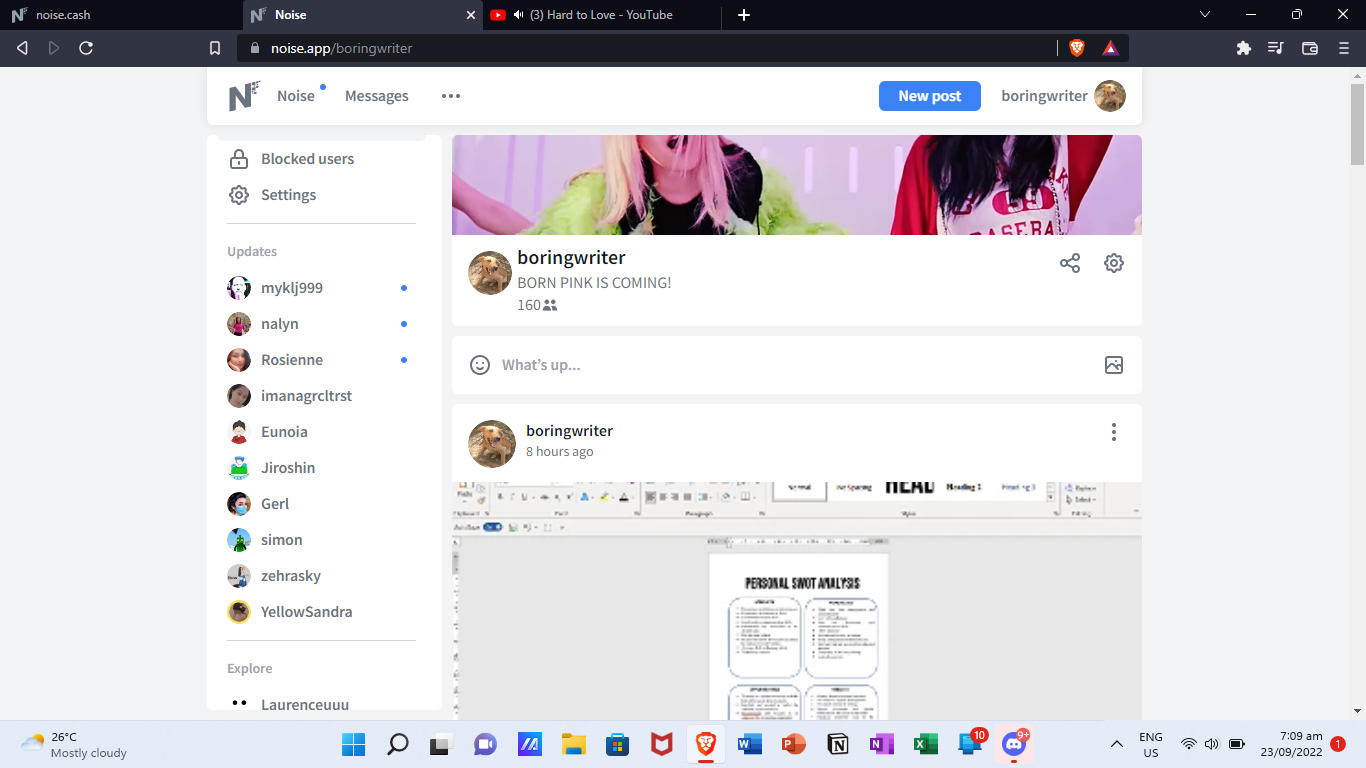Open Microsoft Excel from the taskbar

coord(926,744)
